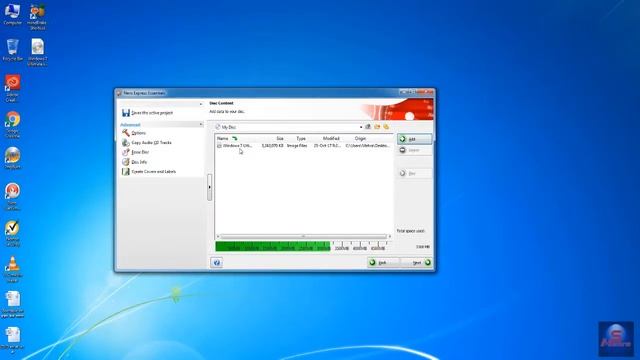
Task: Save the active project
Action: click(147, 113)
